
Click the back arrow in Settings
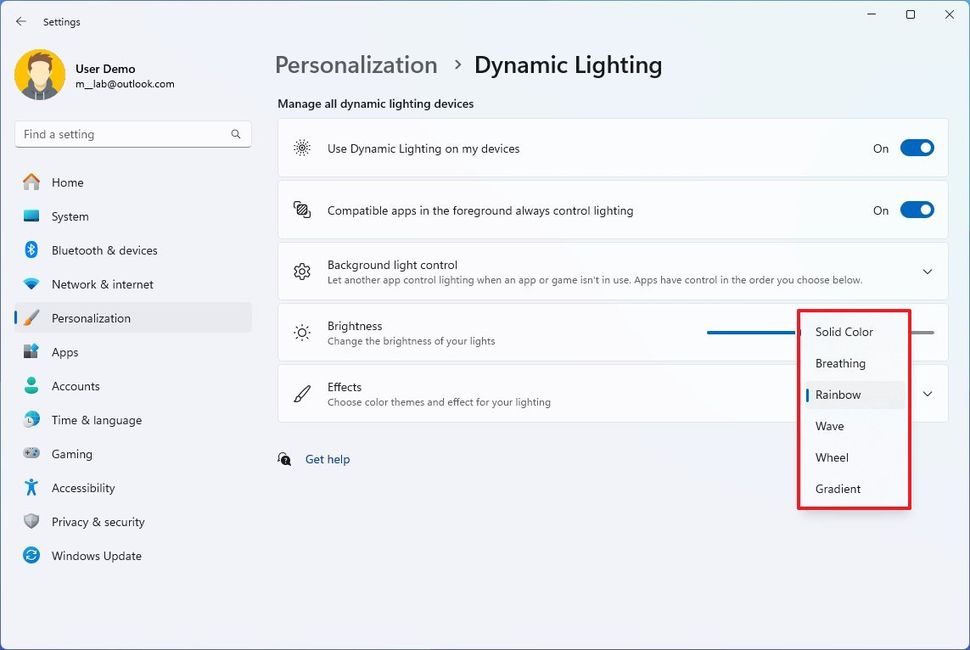[21, 21]
